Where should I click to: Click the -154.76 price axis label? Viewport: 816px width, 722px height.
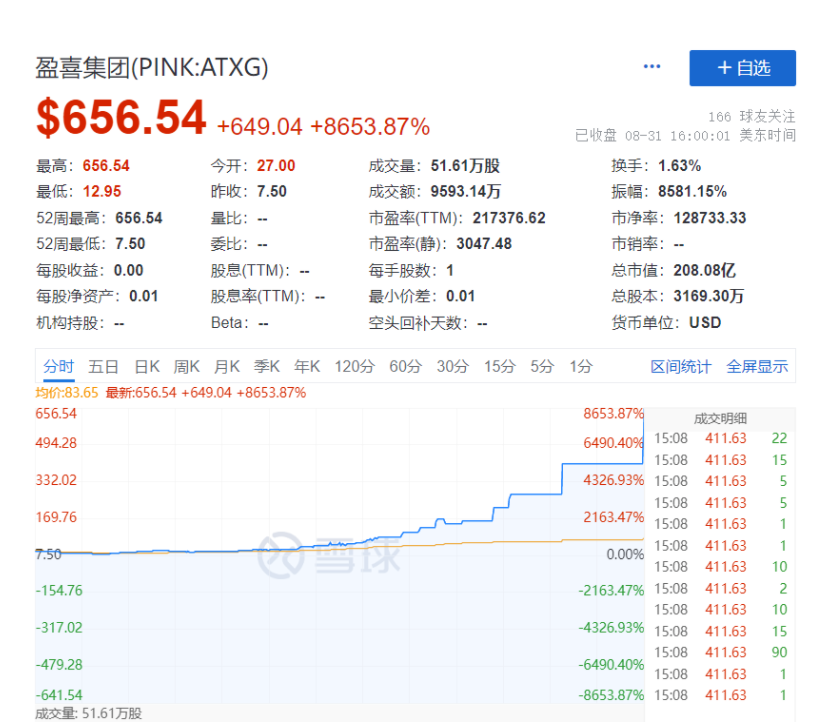click(59, 590)
